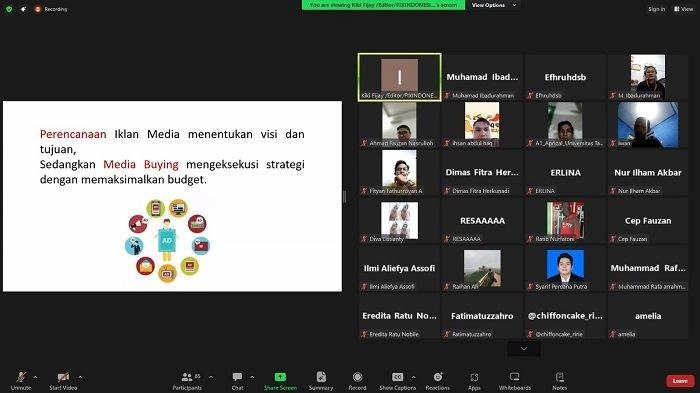Select the A1_Aprizal_Universitas video tile

coord(565,125)
